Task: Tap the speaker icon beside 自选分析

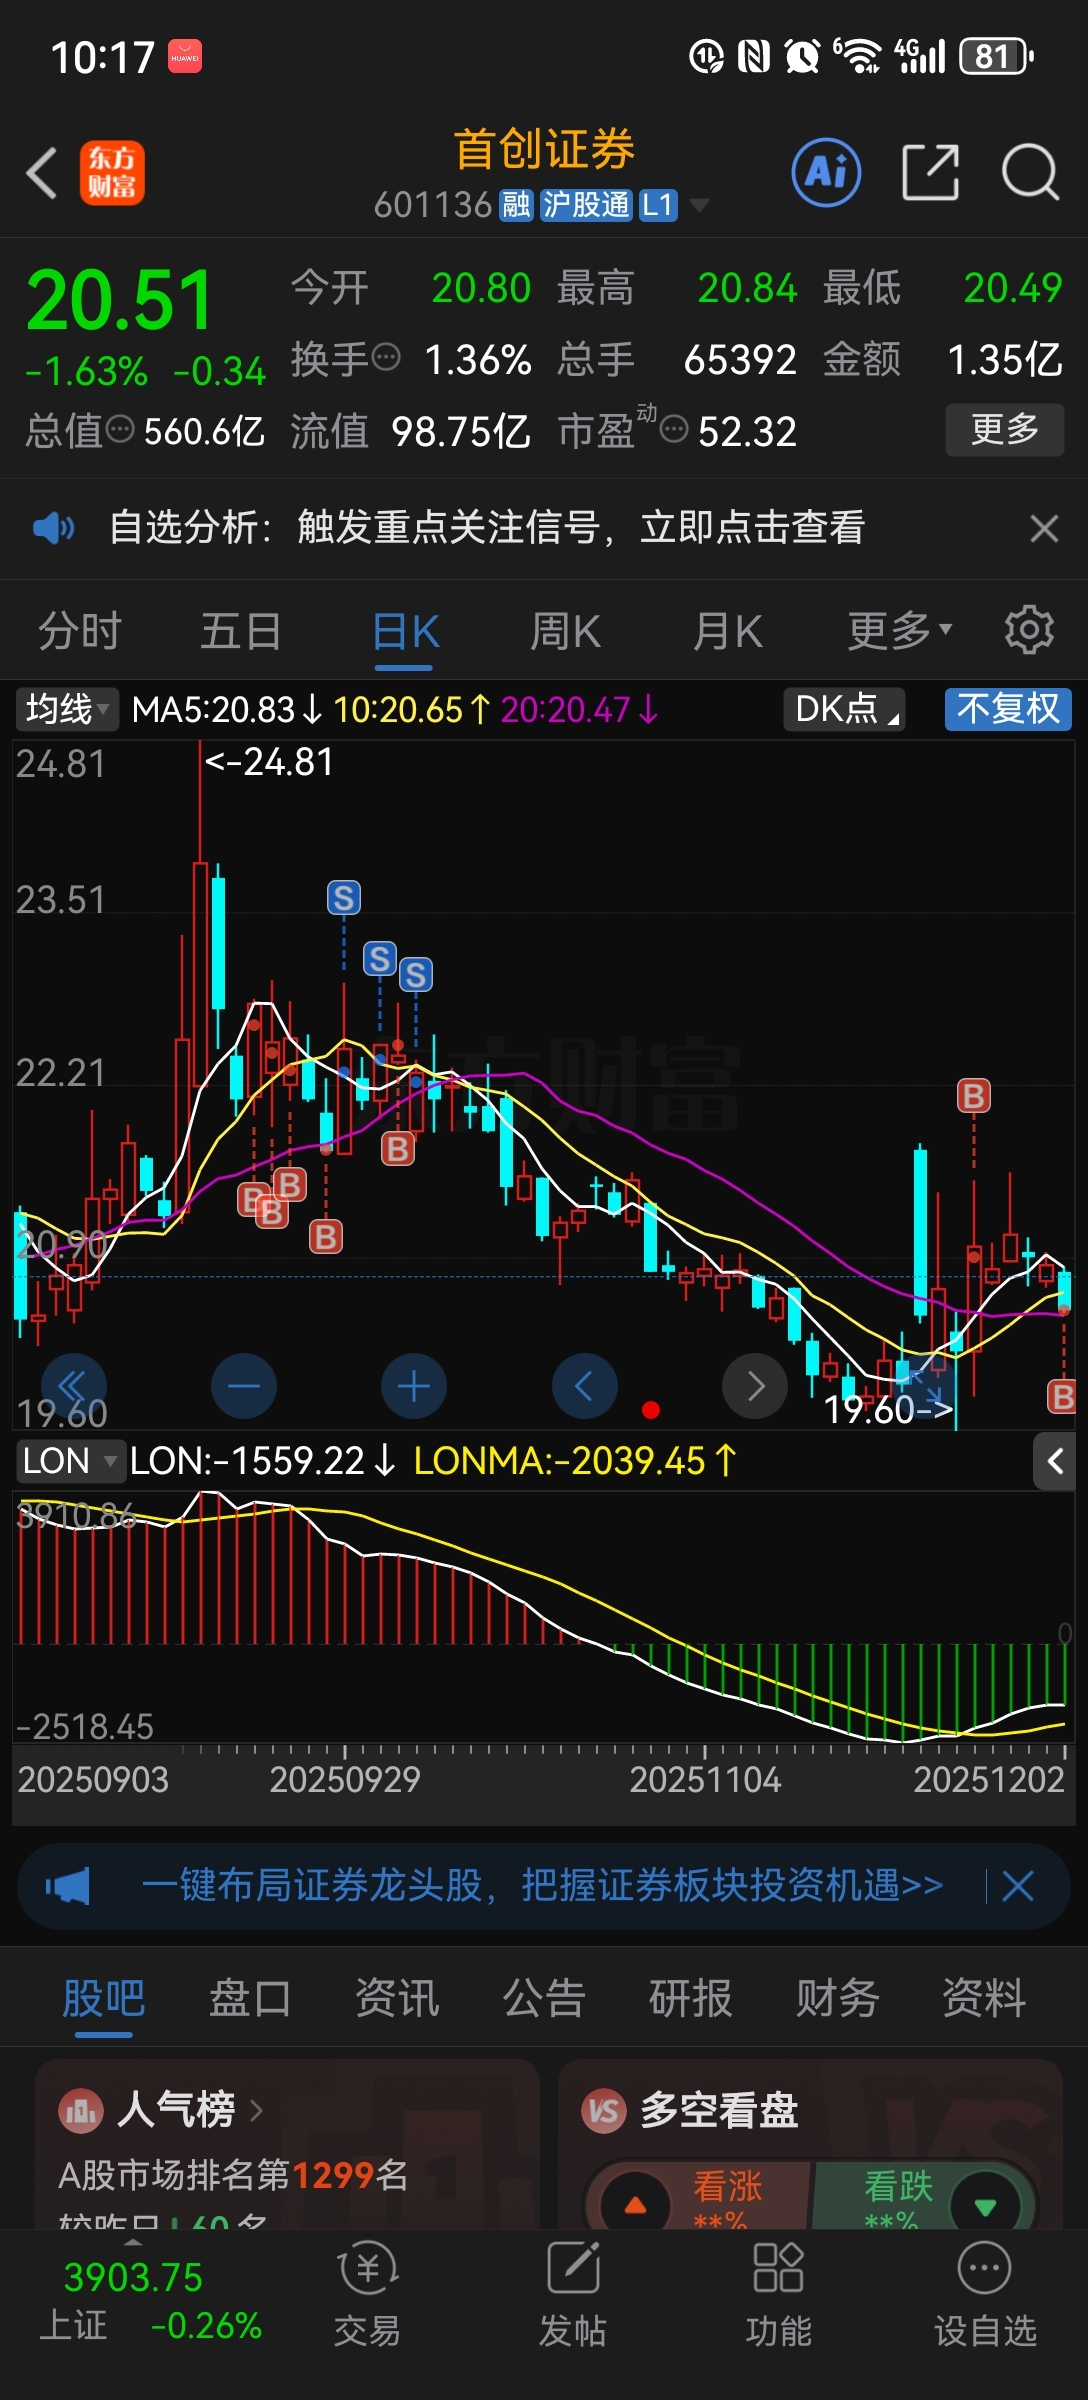Action: (x=53, y=527)
